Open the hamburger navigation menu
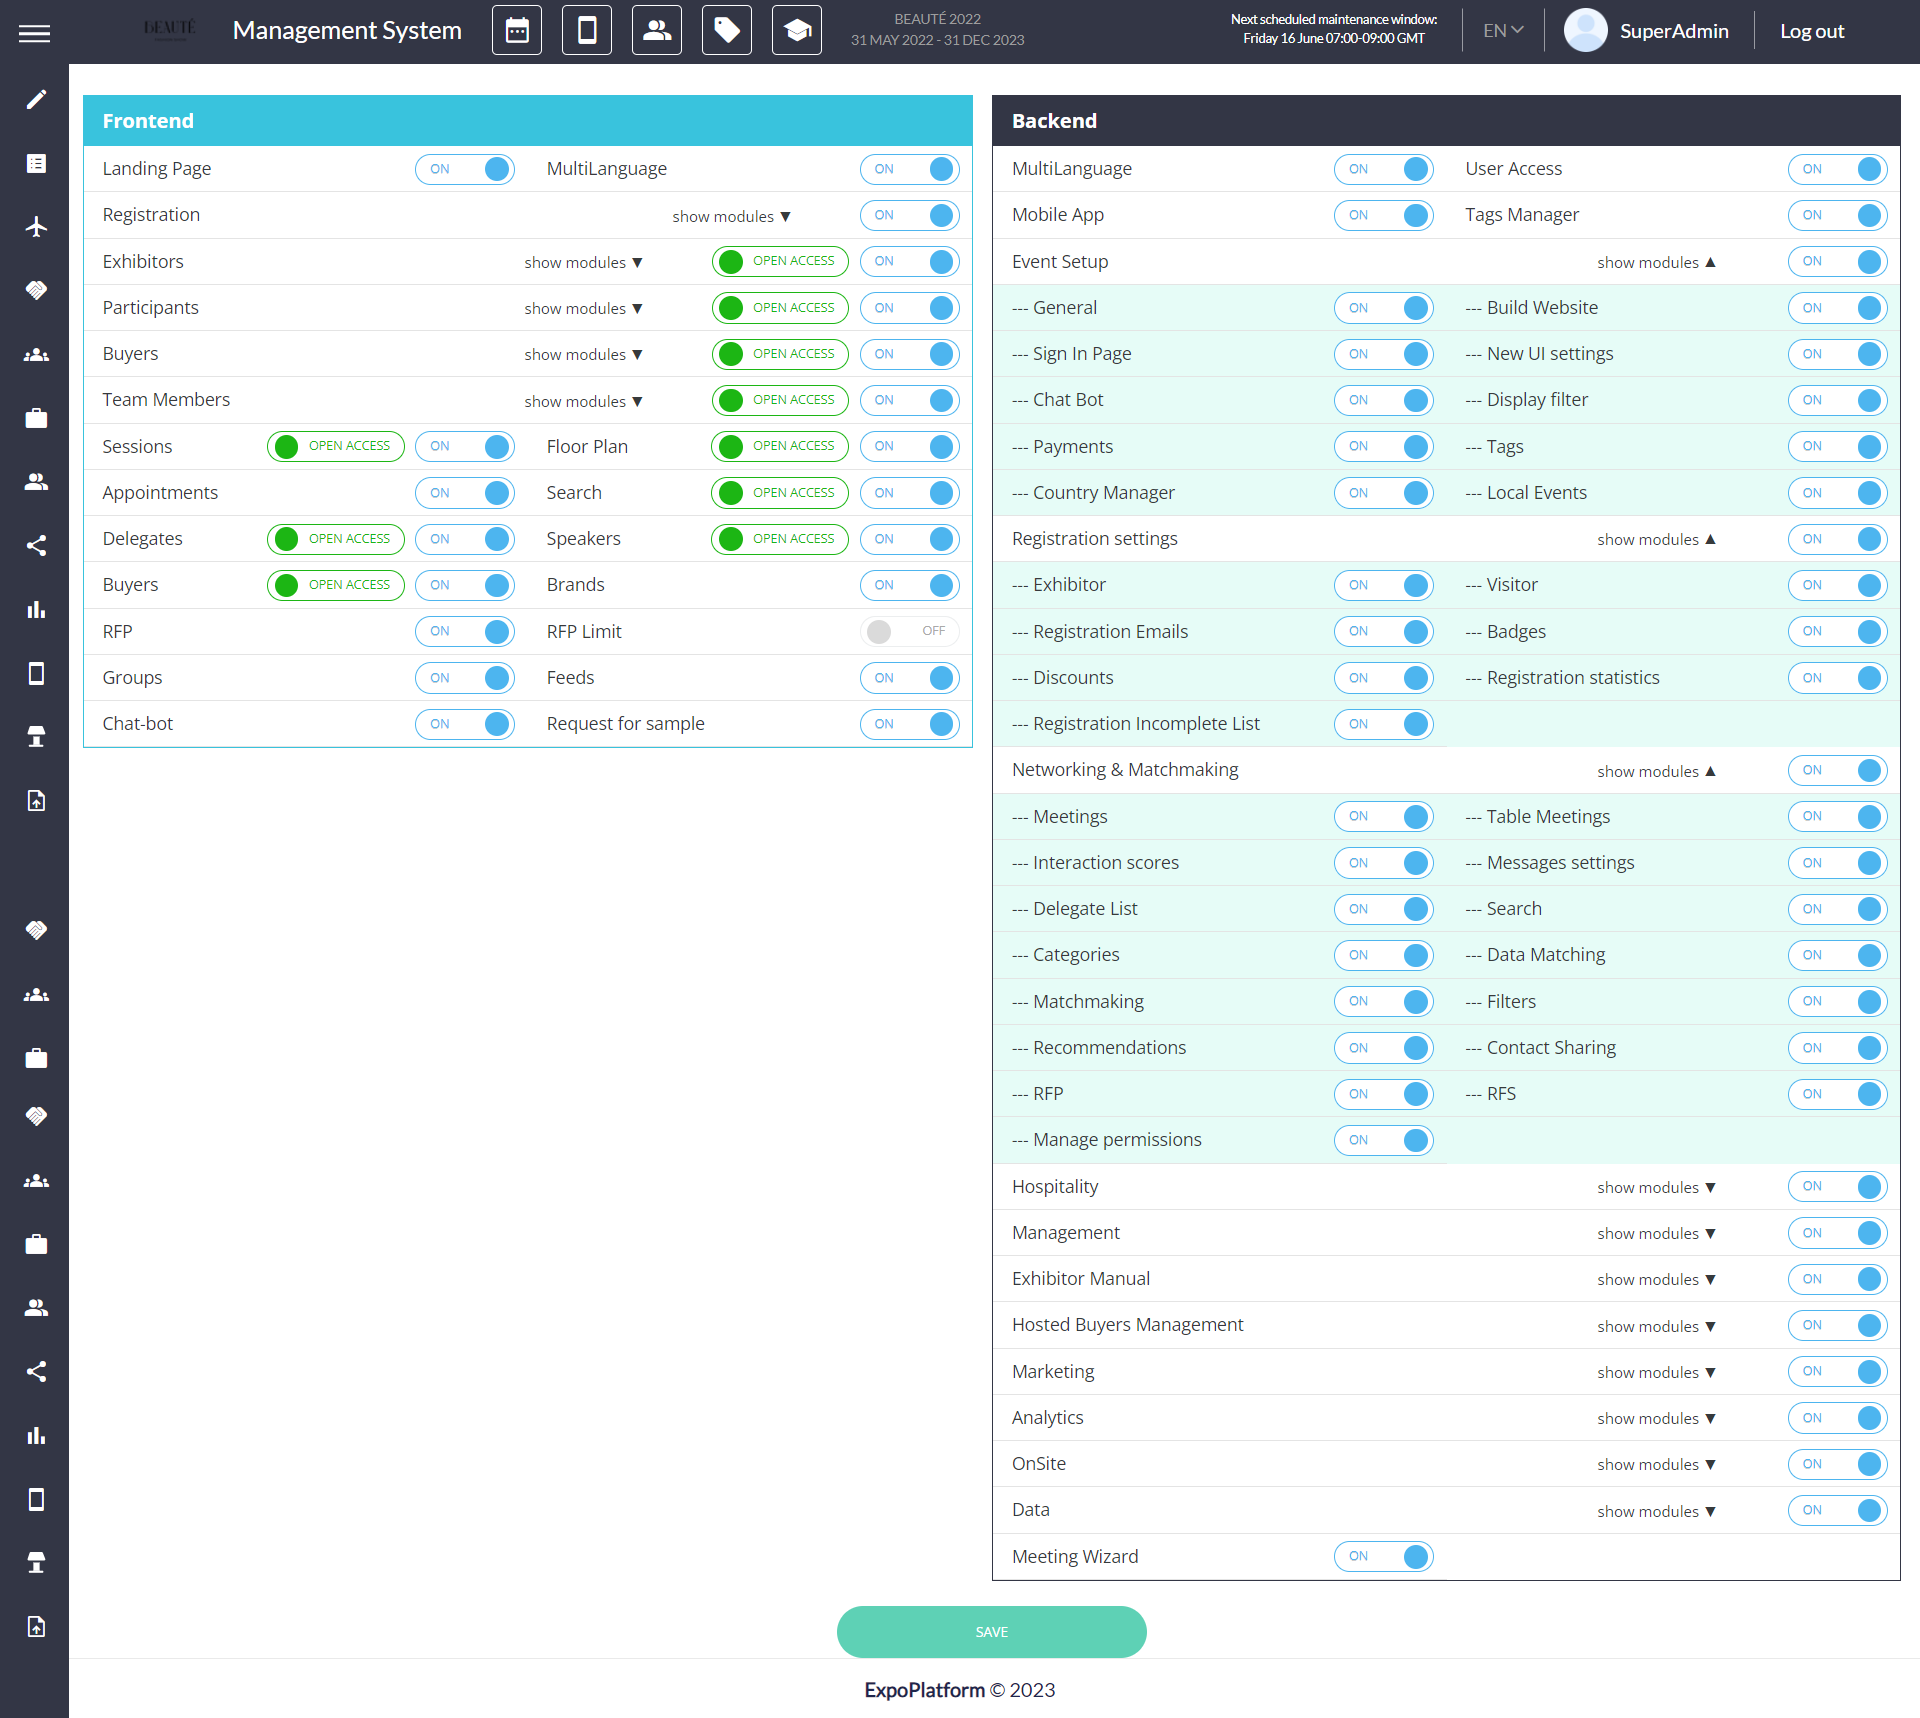Viewport: 1920px width, 1718px height. 34,33
